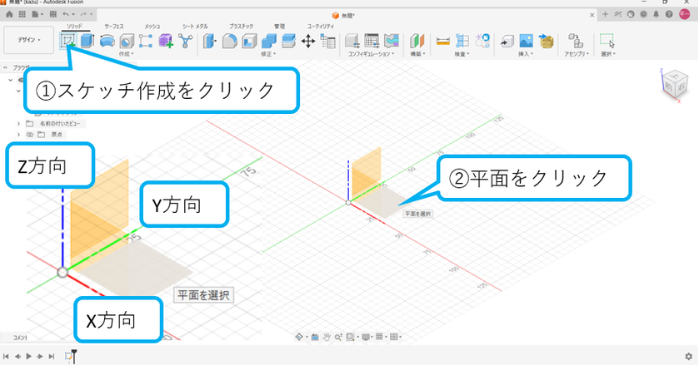Select the Measure ruler icon
This screenshot has height=365, width=698.
pyautogui.click(x=443, y=41)
